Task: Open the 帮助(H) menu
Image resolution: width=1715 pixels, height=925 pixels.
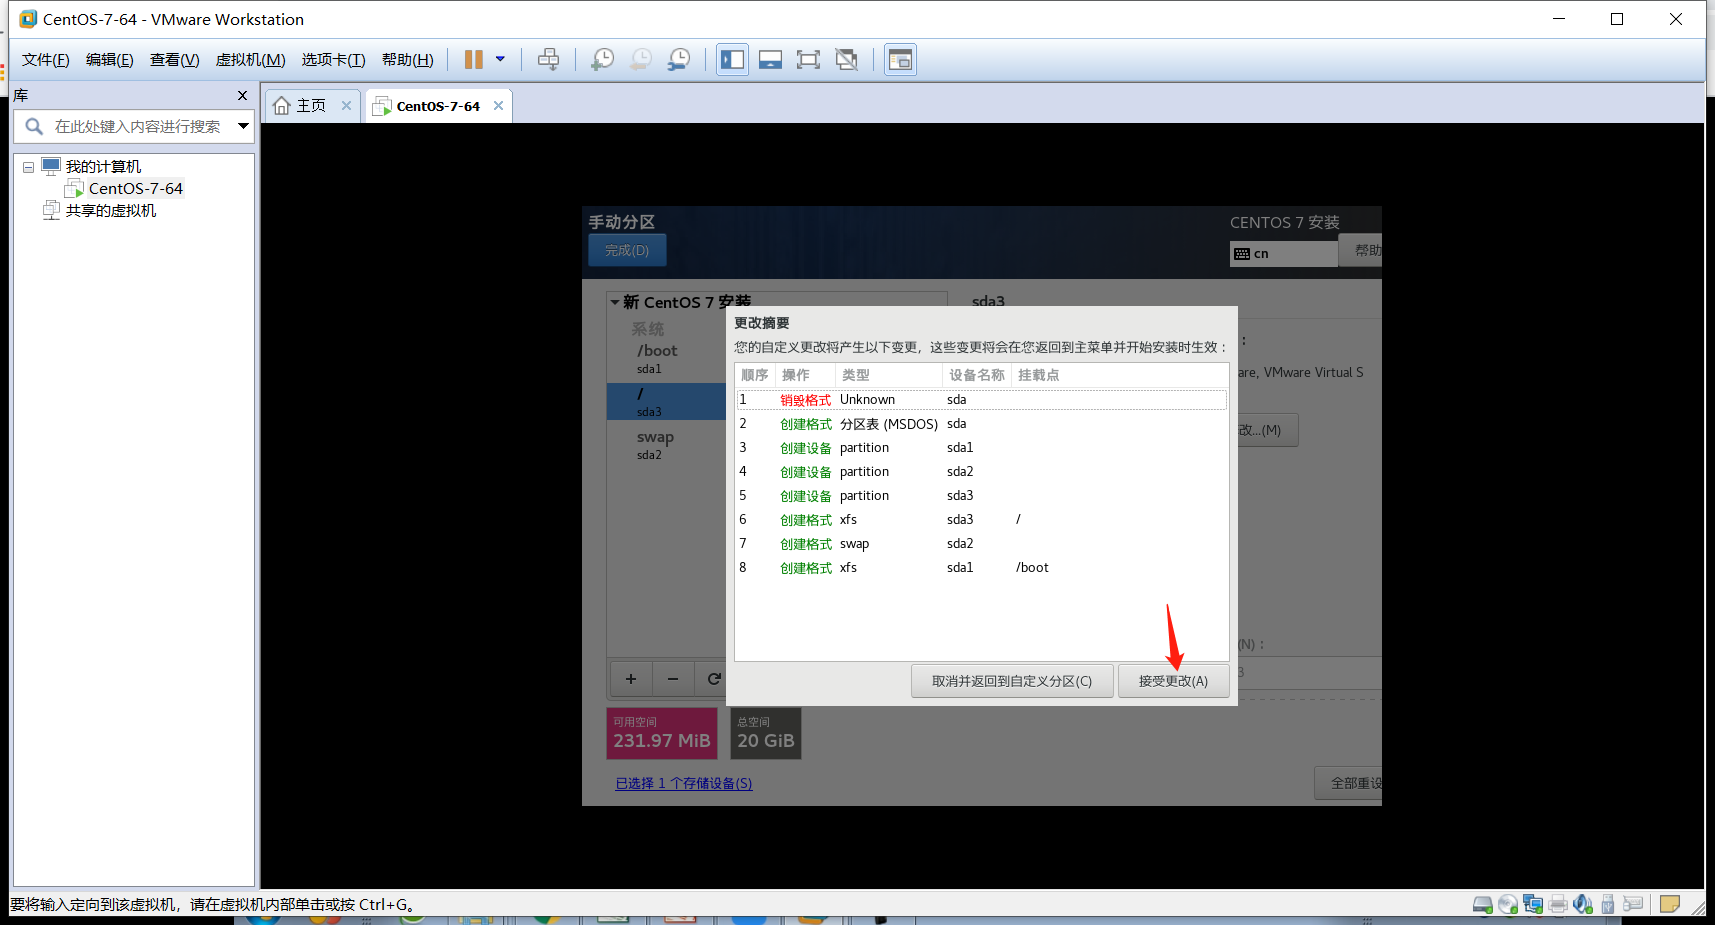Action: click(408, 60)
